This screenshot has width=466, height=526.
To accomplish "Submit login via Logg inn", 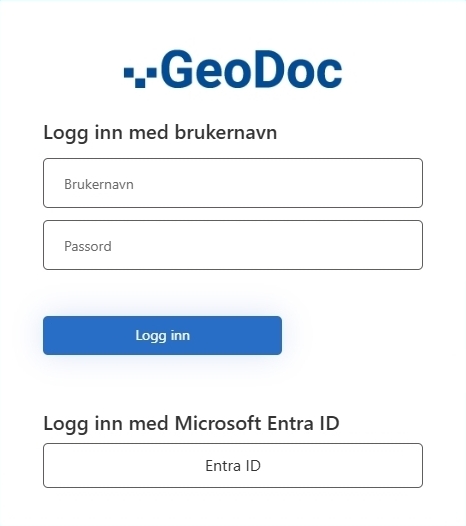I will pyautogui.click(x=162, y=335).
